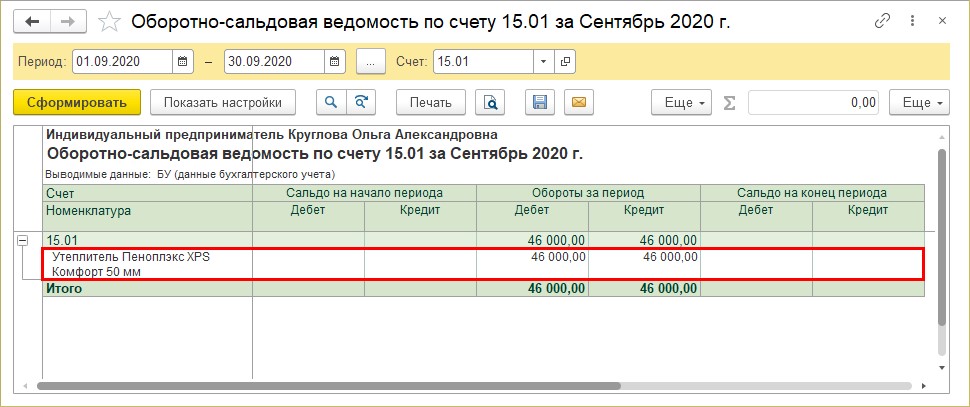Click the Печать button
970x407 pixels.
tap(431, 102)
